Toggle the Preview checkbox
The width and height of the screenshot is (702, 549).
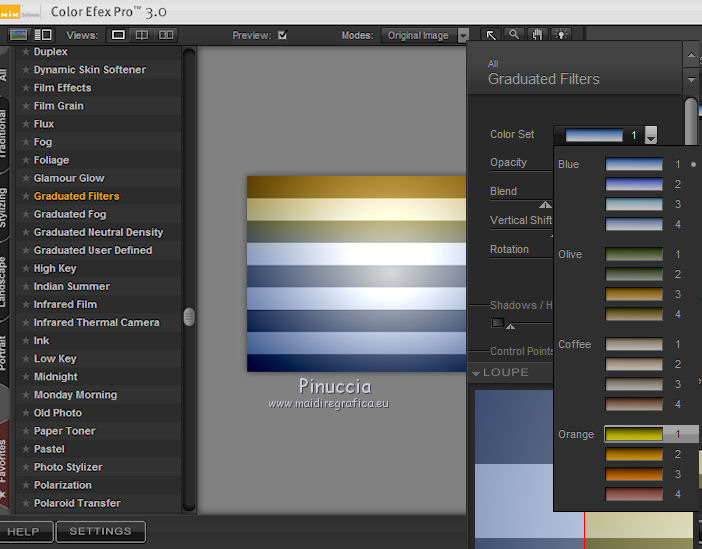[x=283, y=35]
